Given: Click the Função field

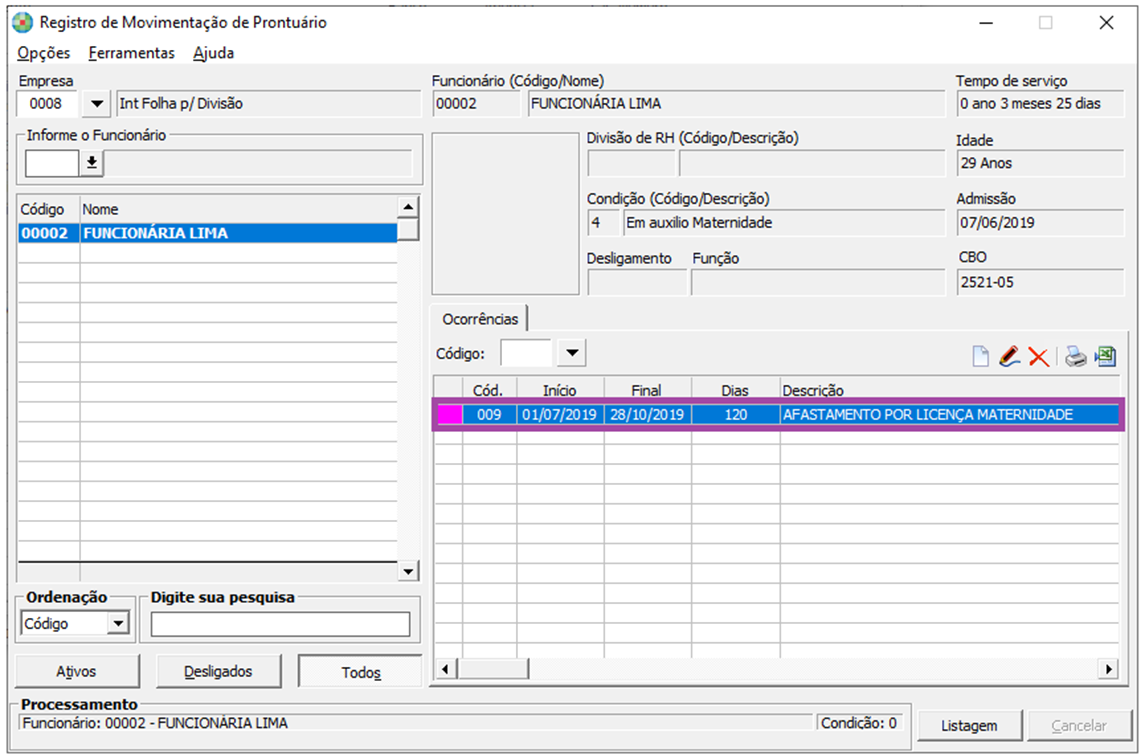Looking at the screenshot, I should pos(818,282).
